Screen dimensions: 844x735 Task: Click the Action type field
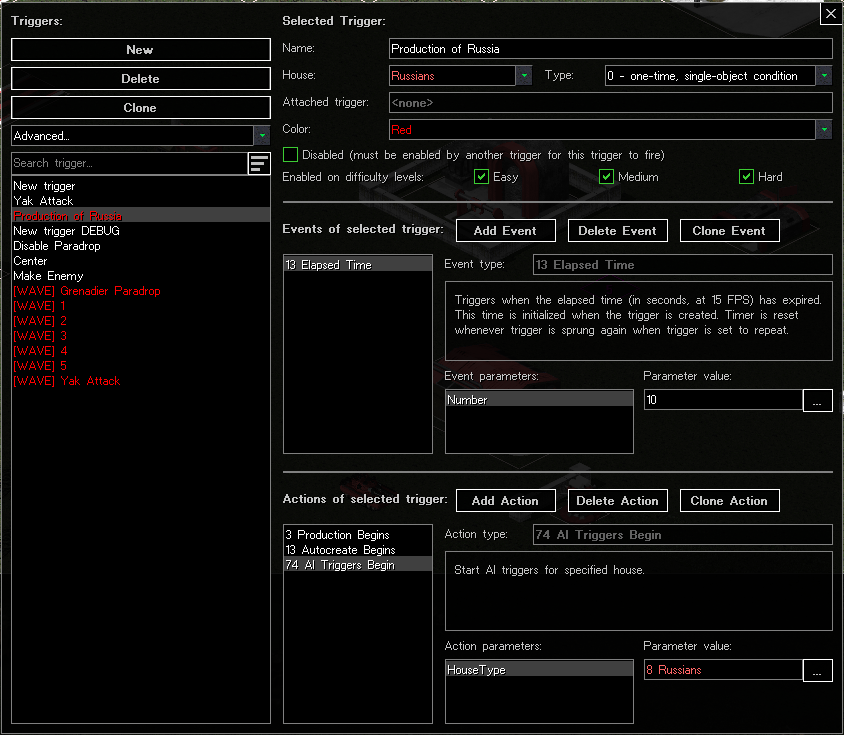pyautogui.click(x=683, y=535)
